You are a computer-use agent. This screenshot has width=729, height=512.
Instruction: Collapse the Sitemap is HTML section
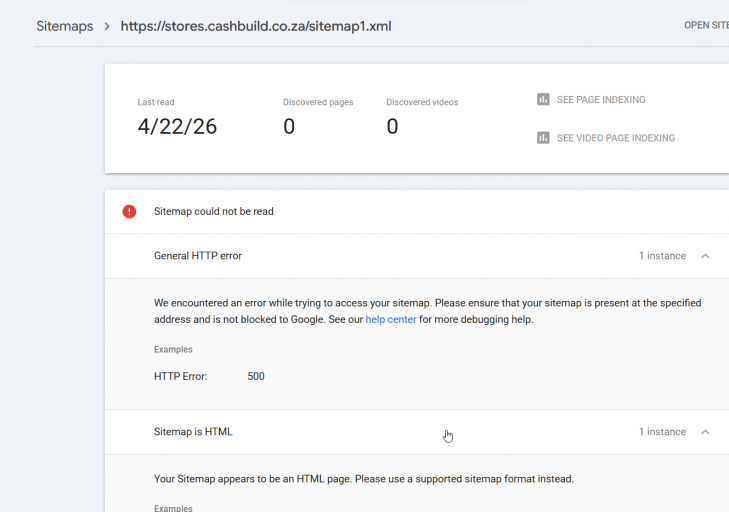click(705, 432)
